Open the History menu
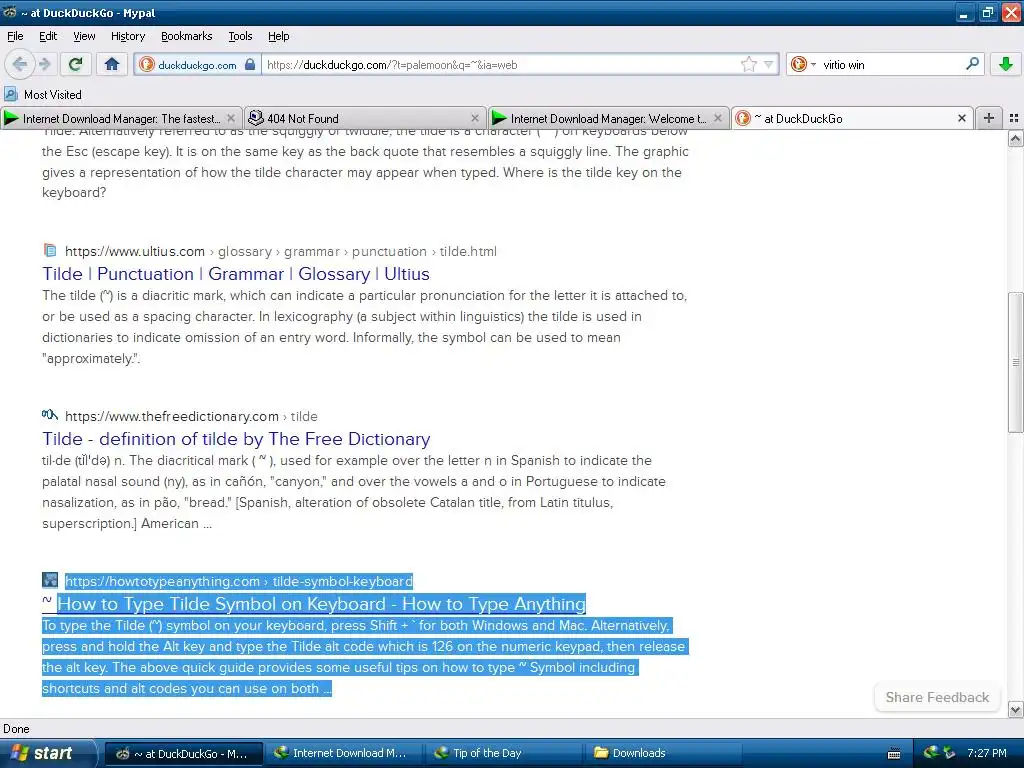1024x768 pixels. (x=128, y=36)
